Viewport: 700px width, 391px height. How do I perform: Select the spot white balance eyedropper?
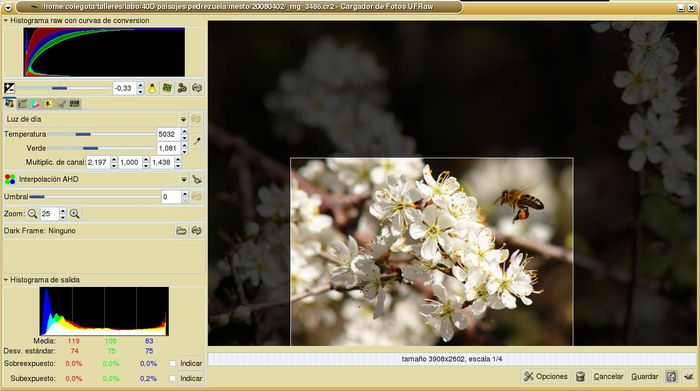tap(197, 141)
